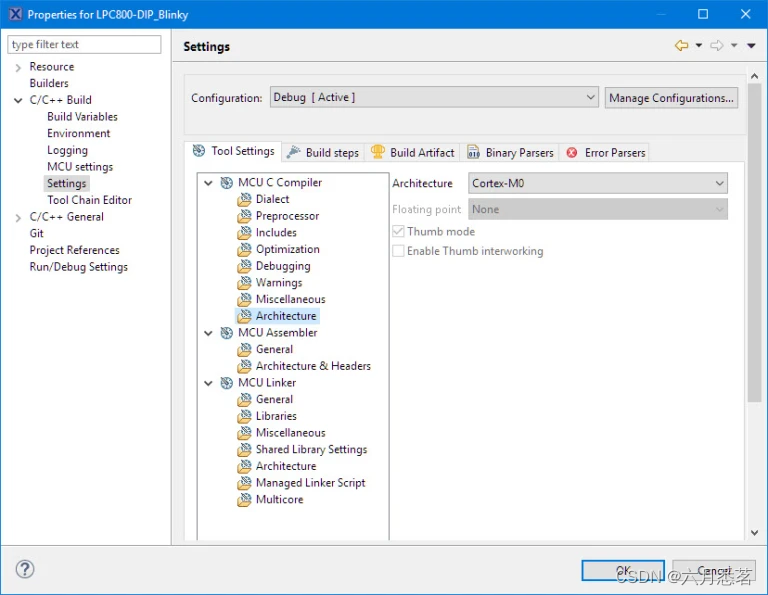Click the Debugging option folder icon

point(244,266)
